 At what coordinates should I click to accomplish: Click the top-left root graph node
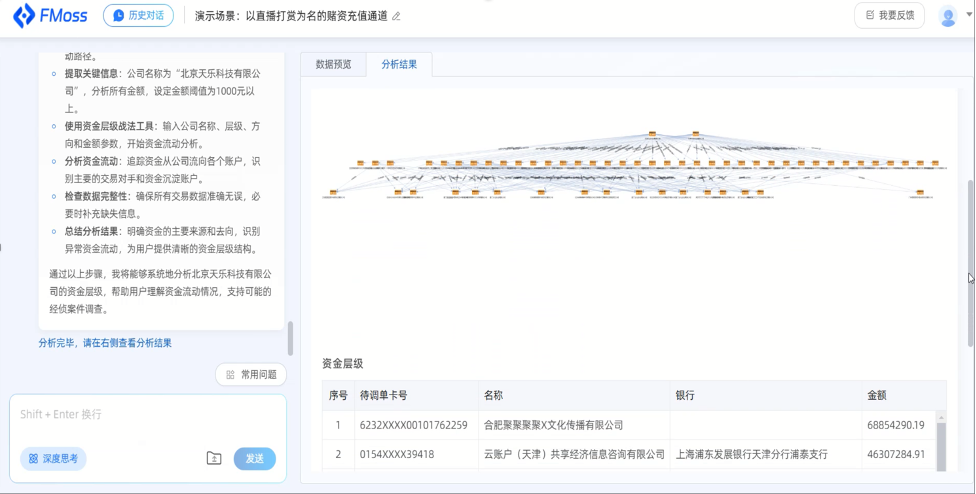pos(652,134)
